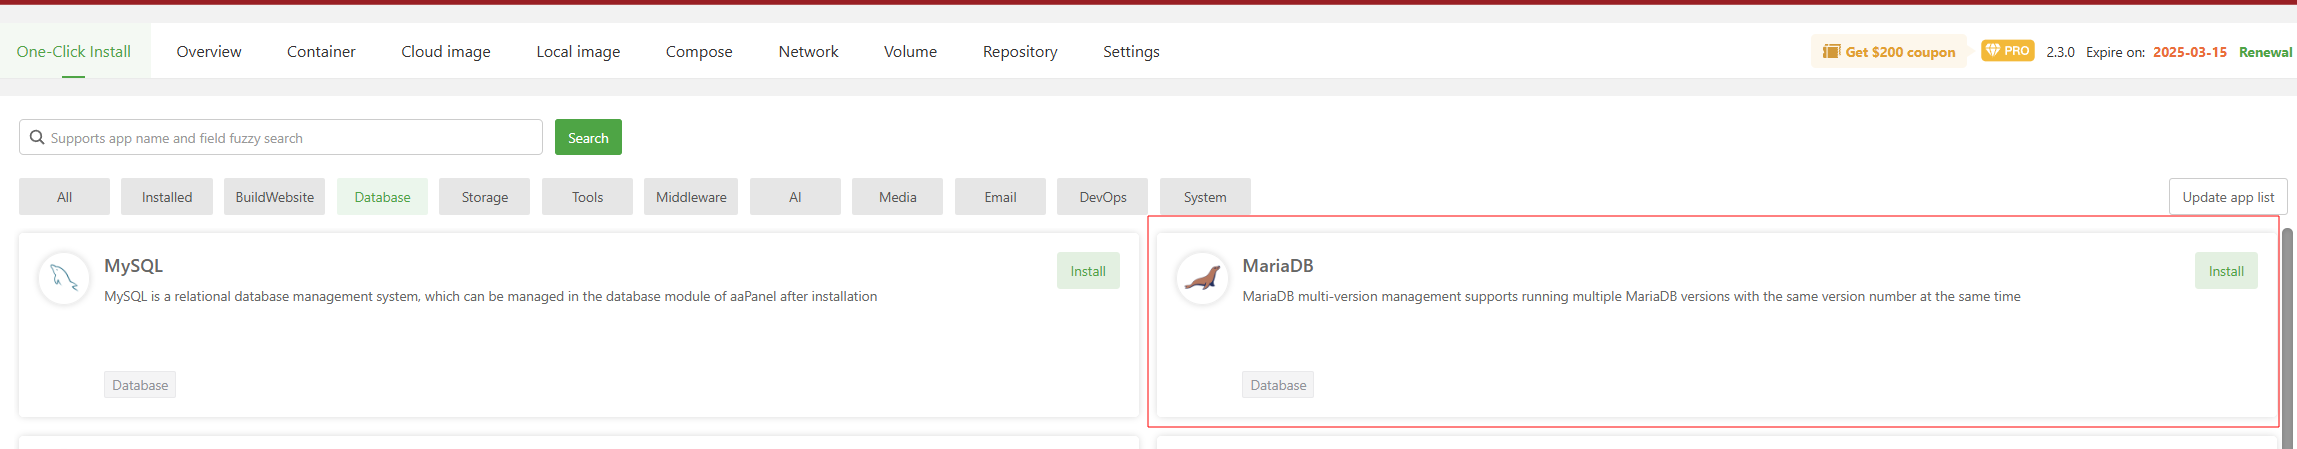
Task: Filter by BuildWebsite category
Action: [275, 197]
